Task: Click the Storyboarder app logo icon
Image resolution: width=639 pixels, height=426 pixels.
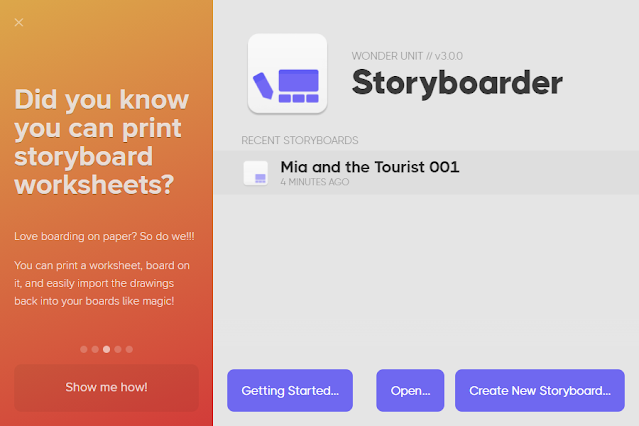Action: [287, 74]
